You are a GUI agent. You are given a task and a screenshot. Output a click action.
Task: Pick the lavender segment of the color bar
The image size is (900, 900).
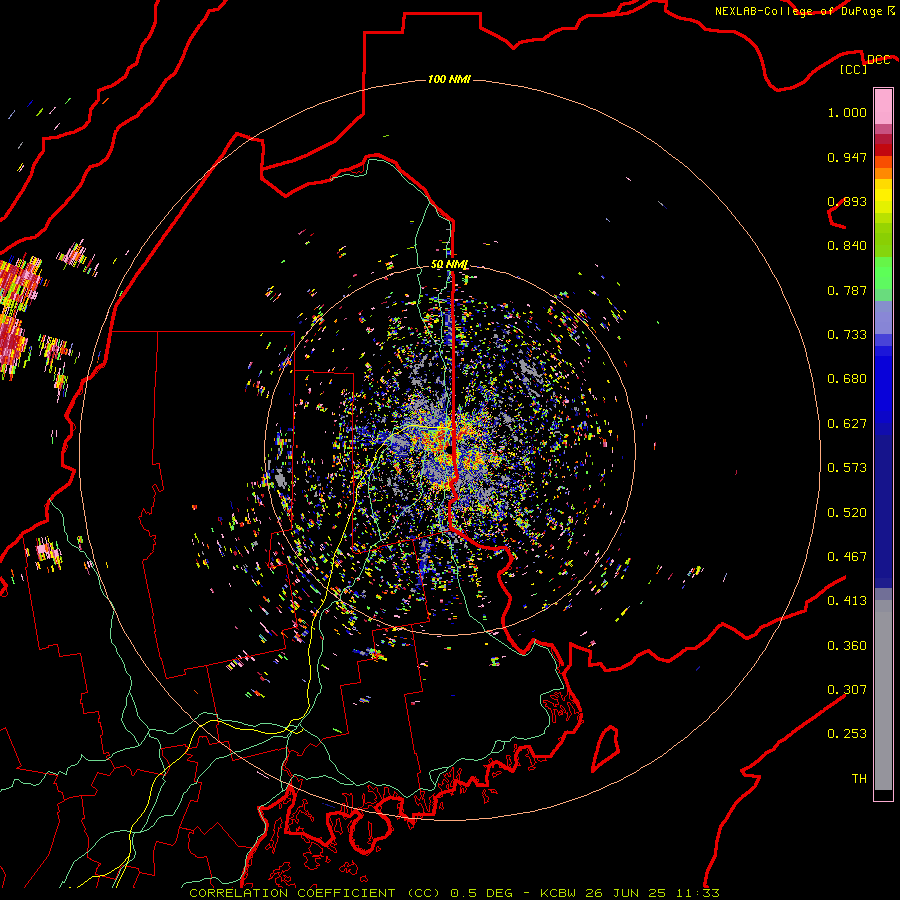tap(883, 317)
